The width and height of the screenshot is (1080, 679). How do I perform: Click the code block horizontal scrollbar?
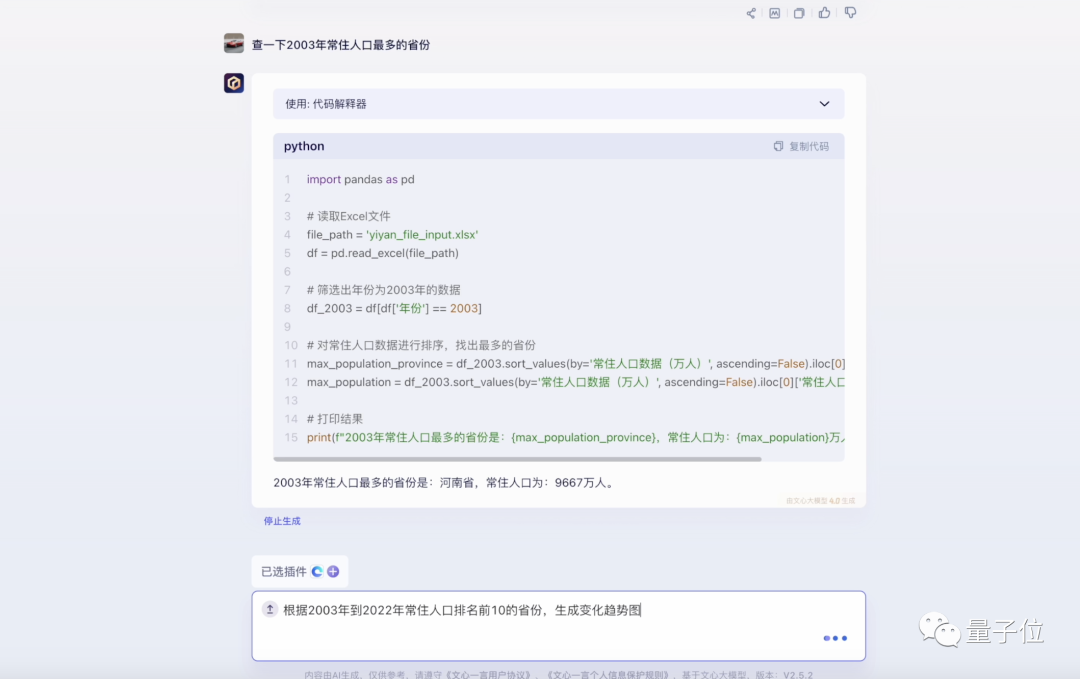520,459
